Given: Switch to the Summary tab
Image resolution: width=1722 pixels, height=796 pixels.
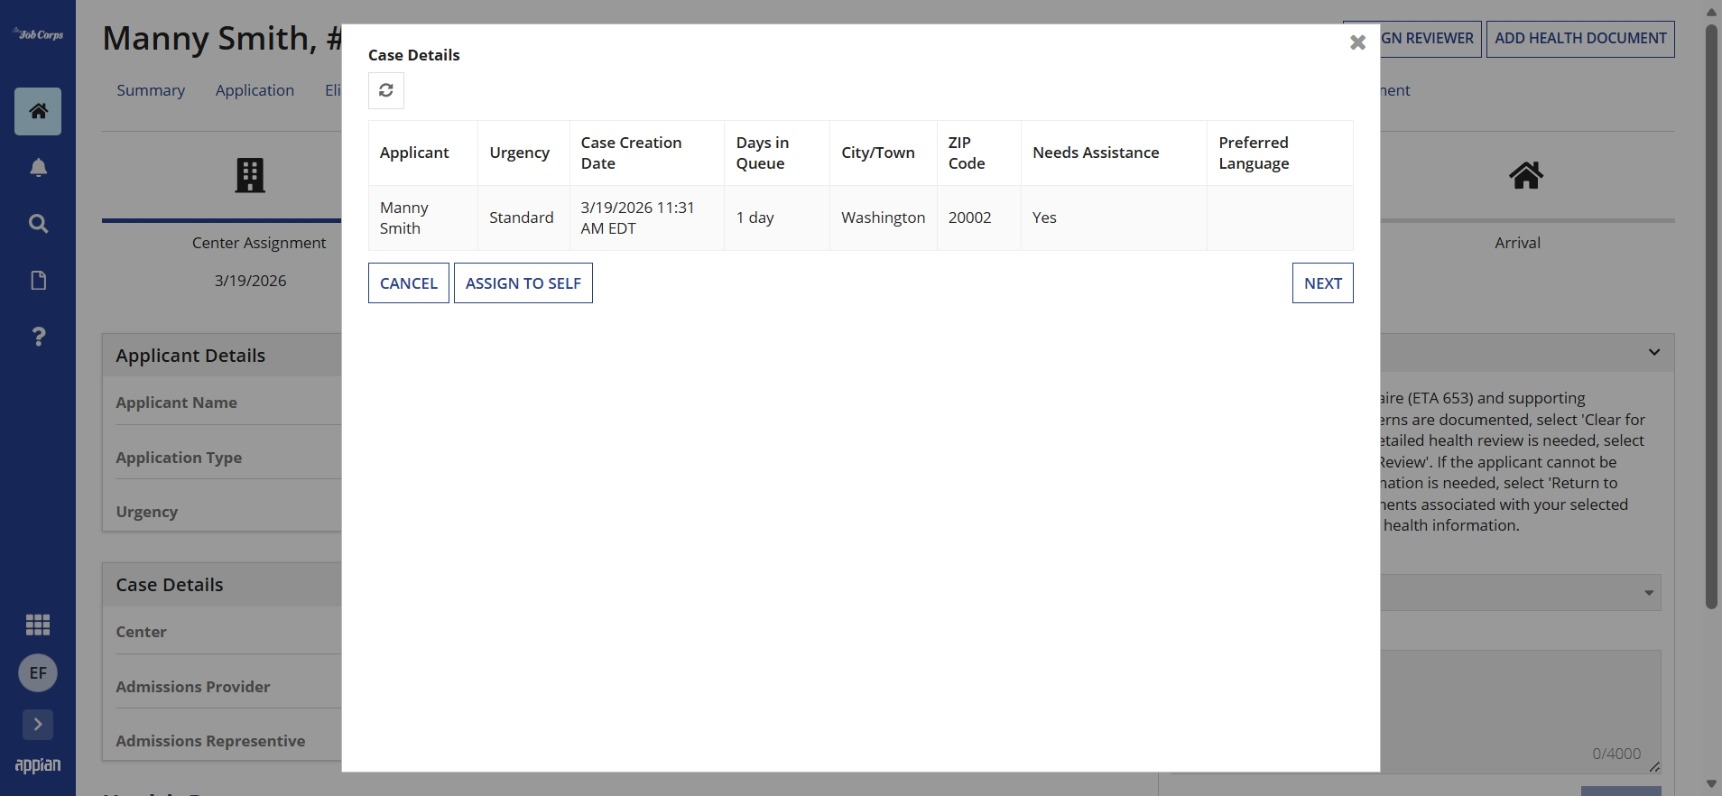Looking at the screenshot, I should pyautogui.click(x=151, y=90).
